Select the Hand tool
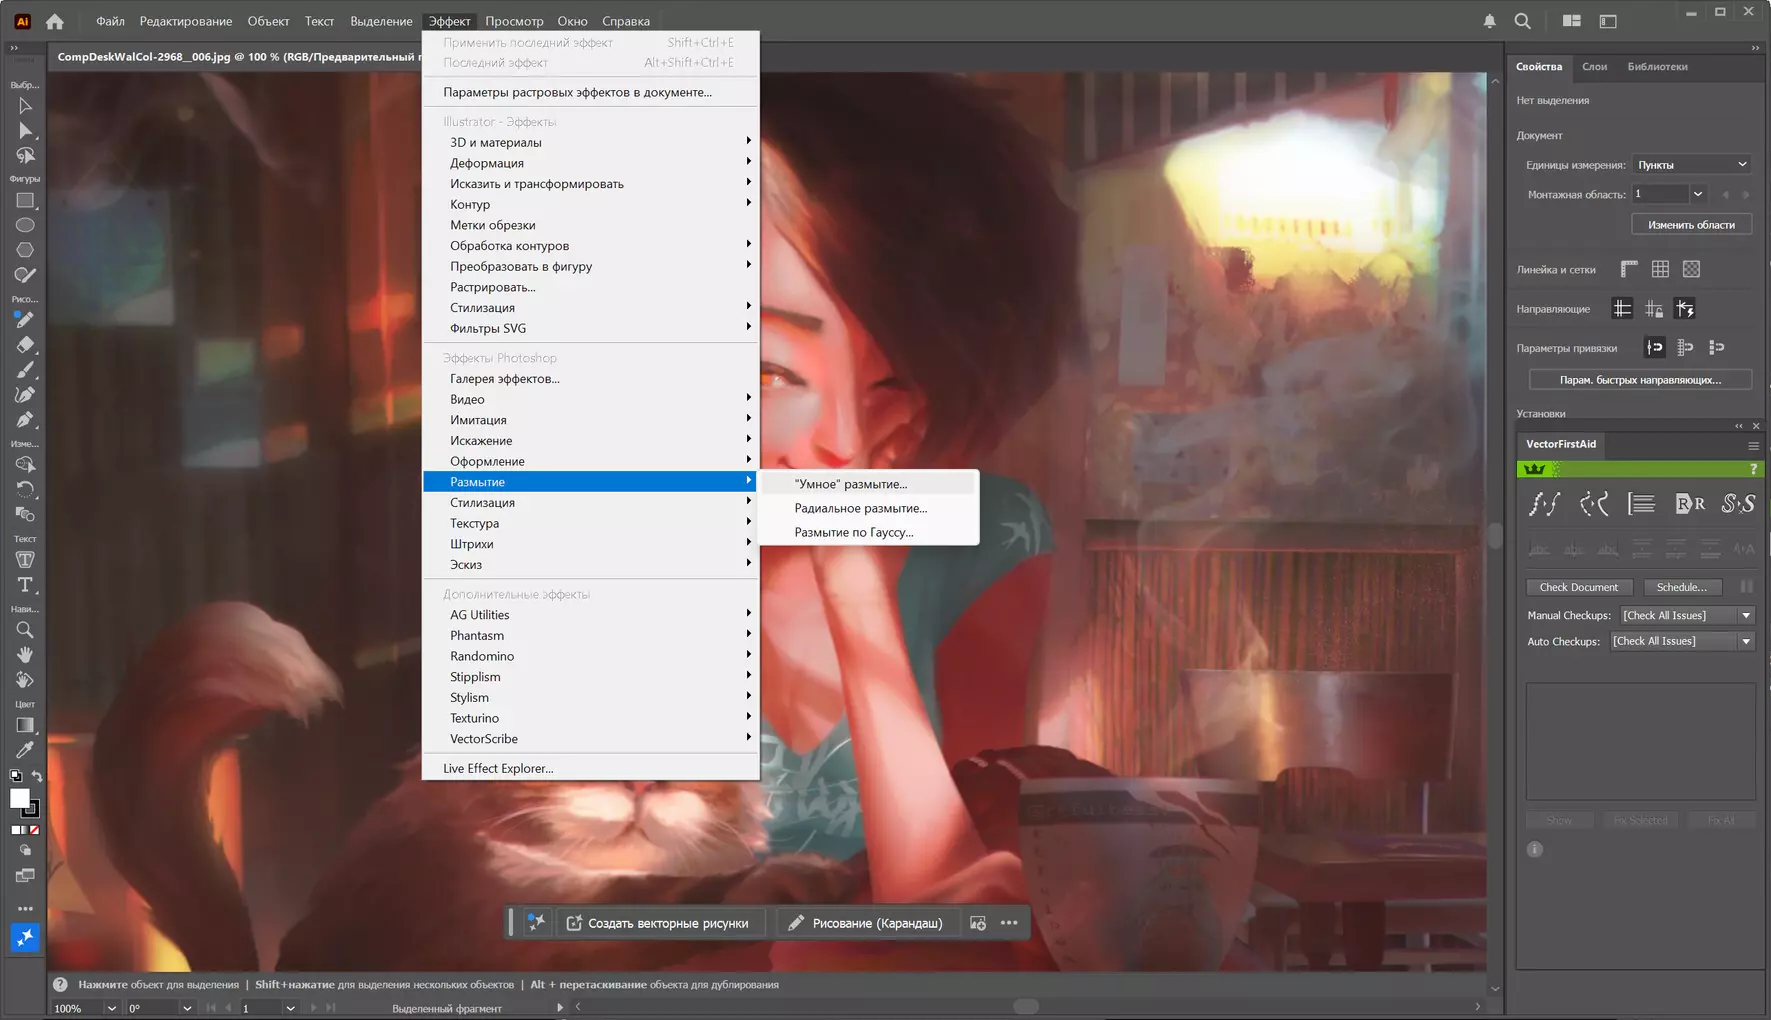 (25, 655)
